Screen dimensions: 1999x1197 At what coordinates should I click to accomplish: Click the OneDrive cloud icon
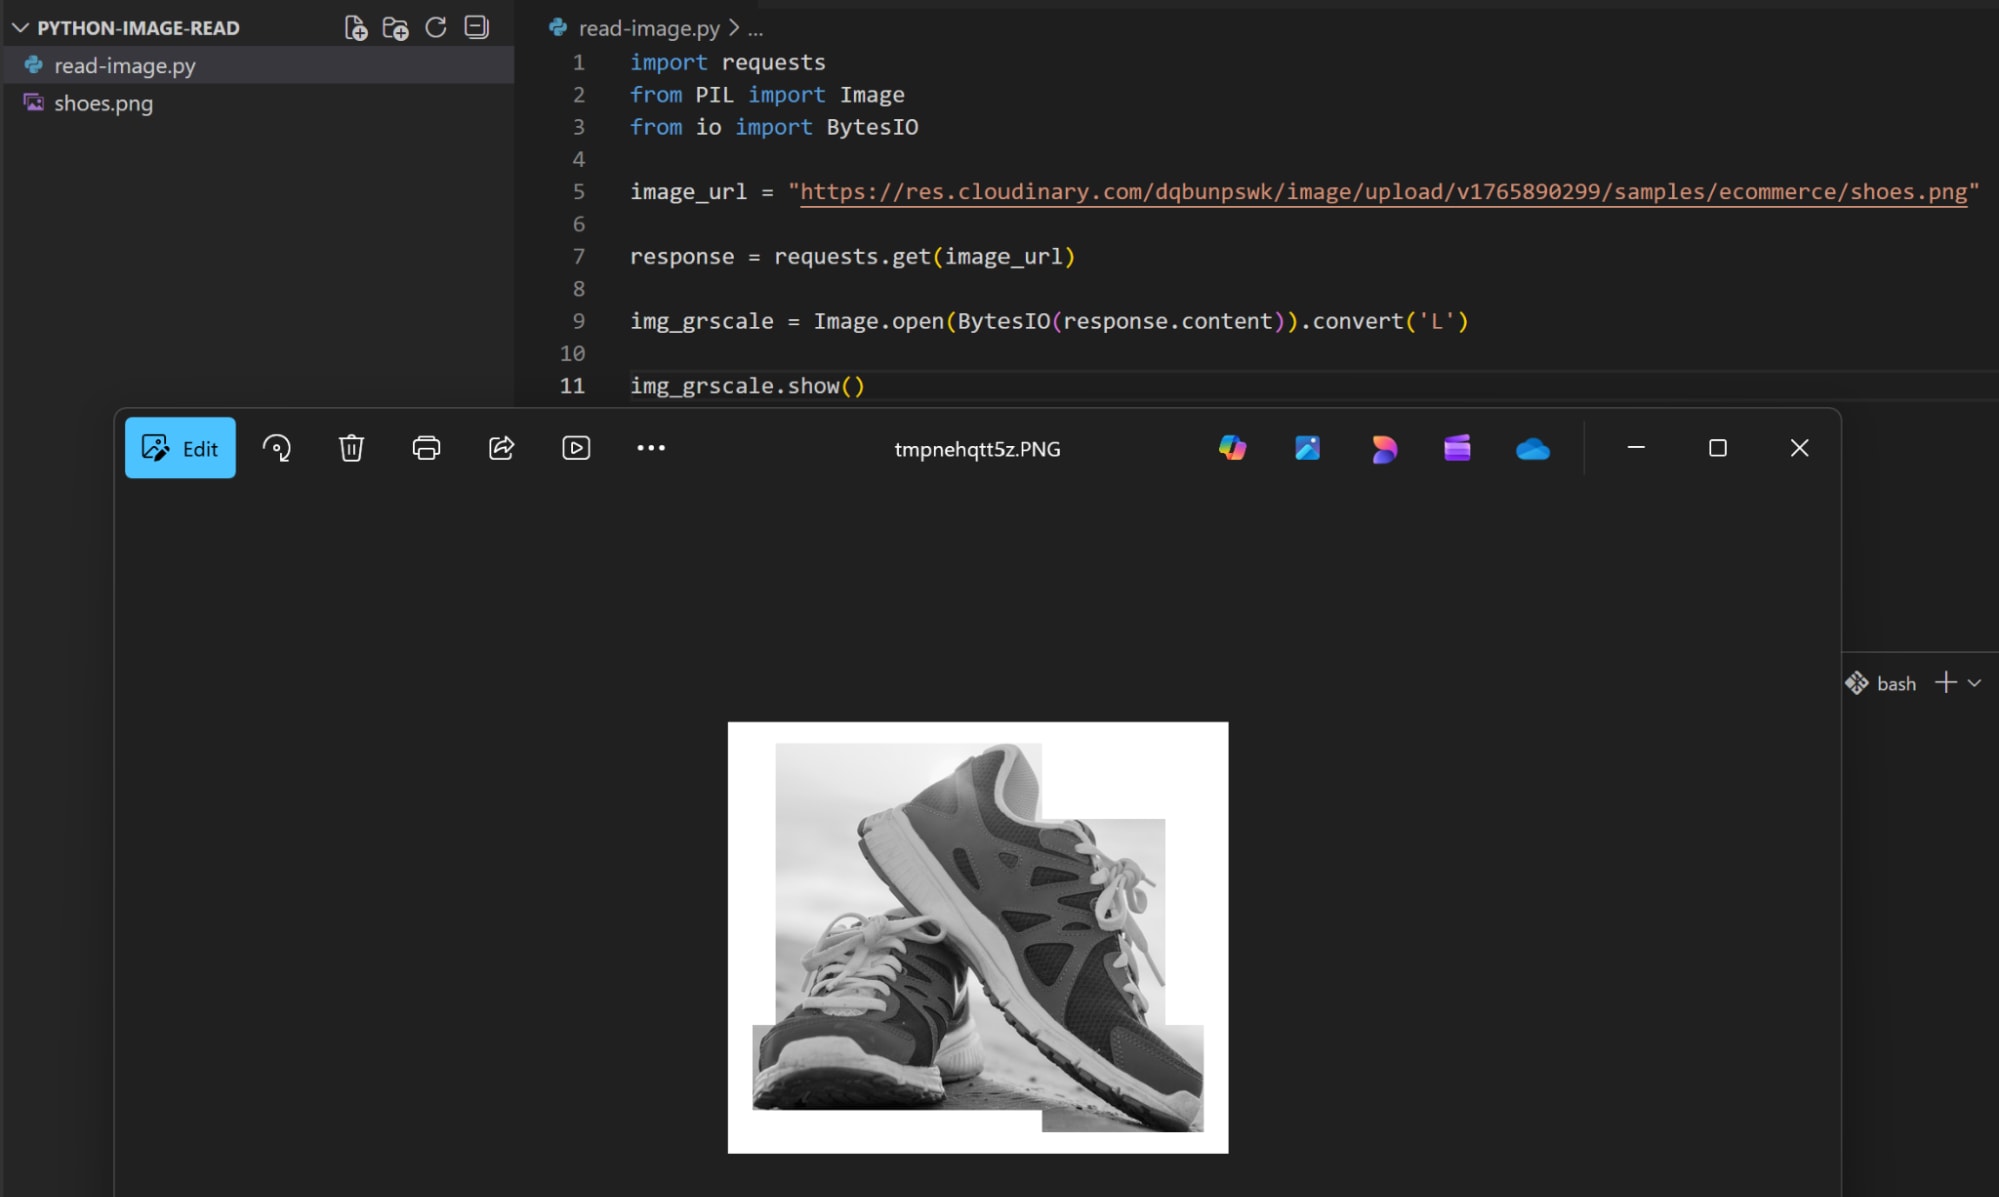pos(1532,449)
